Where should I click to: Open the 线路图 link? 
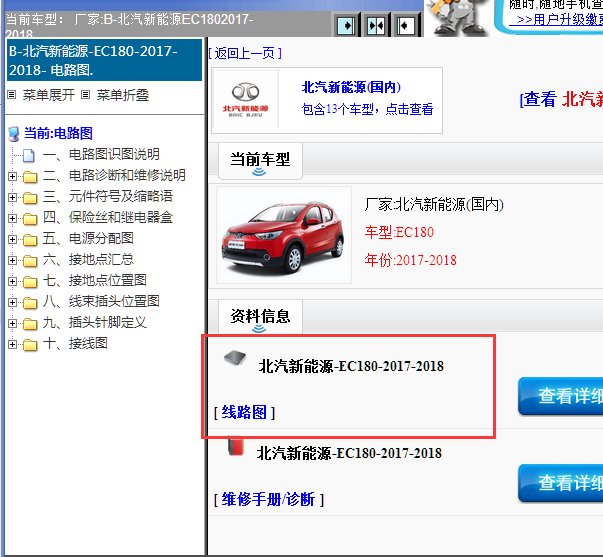click(244, 412)
